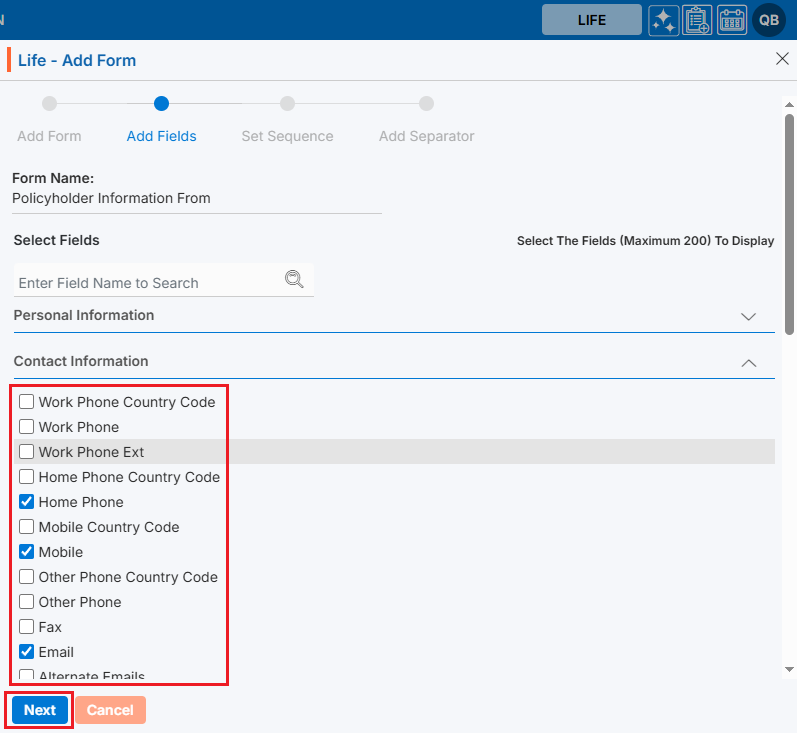Tick the Fax checkbox
This screenshot has height=733, width=797.
27,627
